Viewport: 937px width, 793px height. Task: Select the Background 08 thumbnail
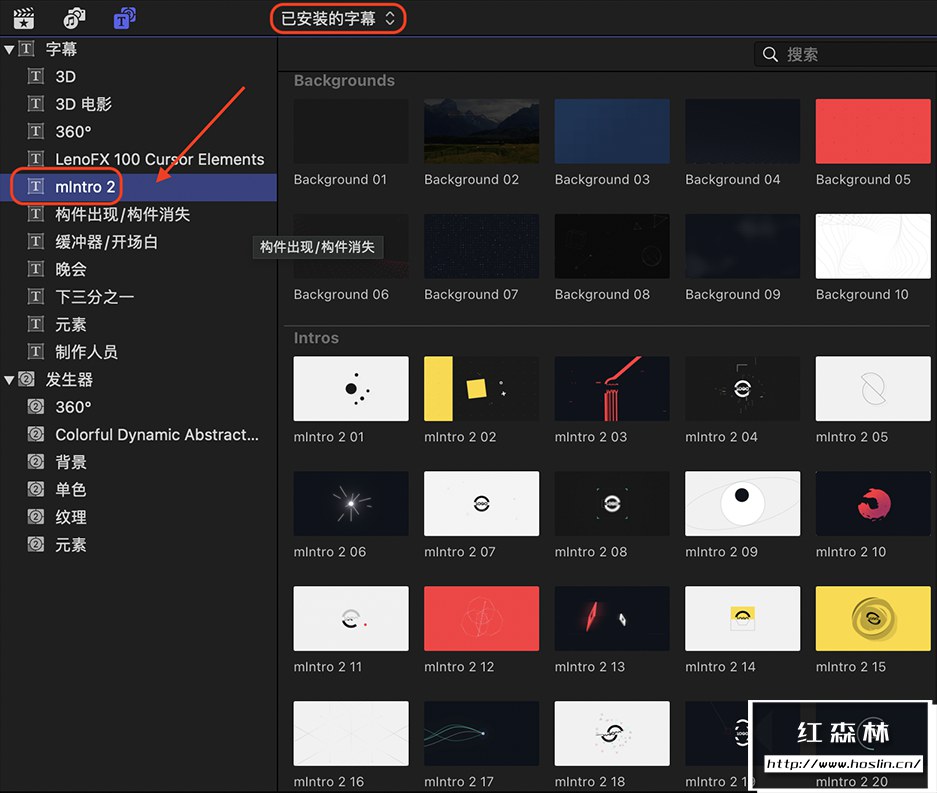tap(612, 246)
